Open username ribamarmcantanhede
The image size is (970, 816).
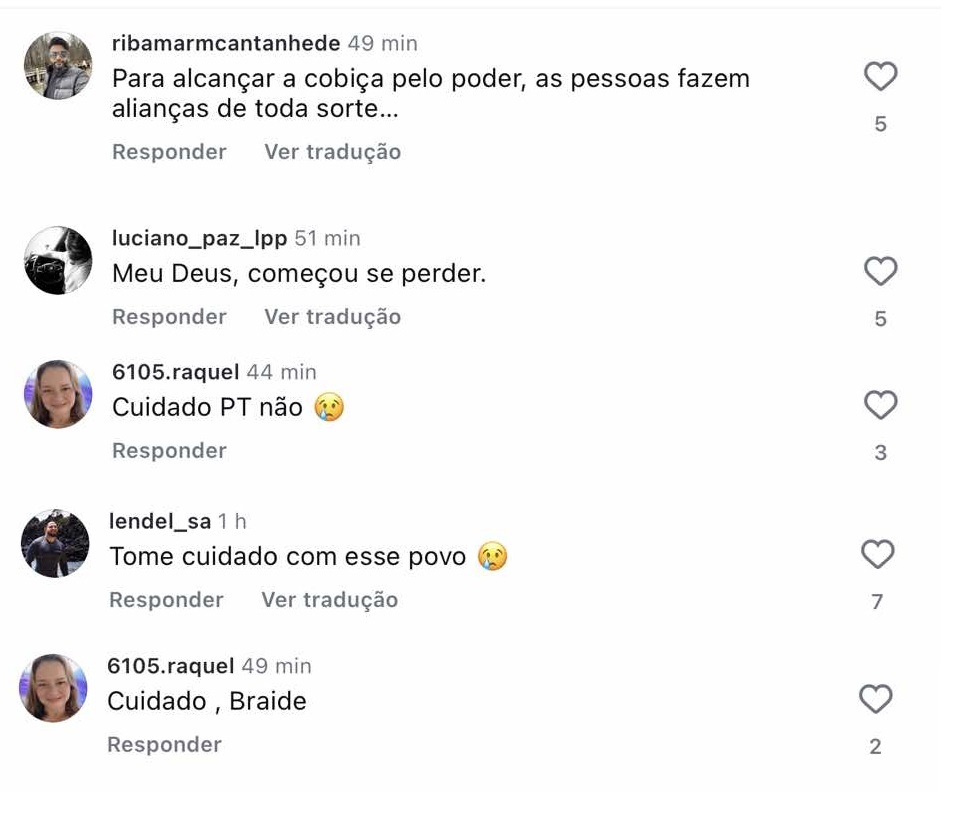(226, 44)
